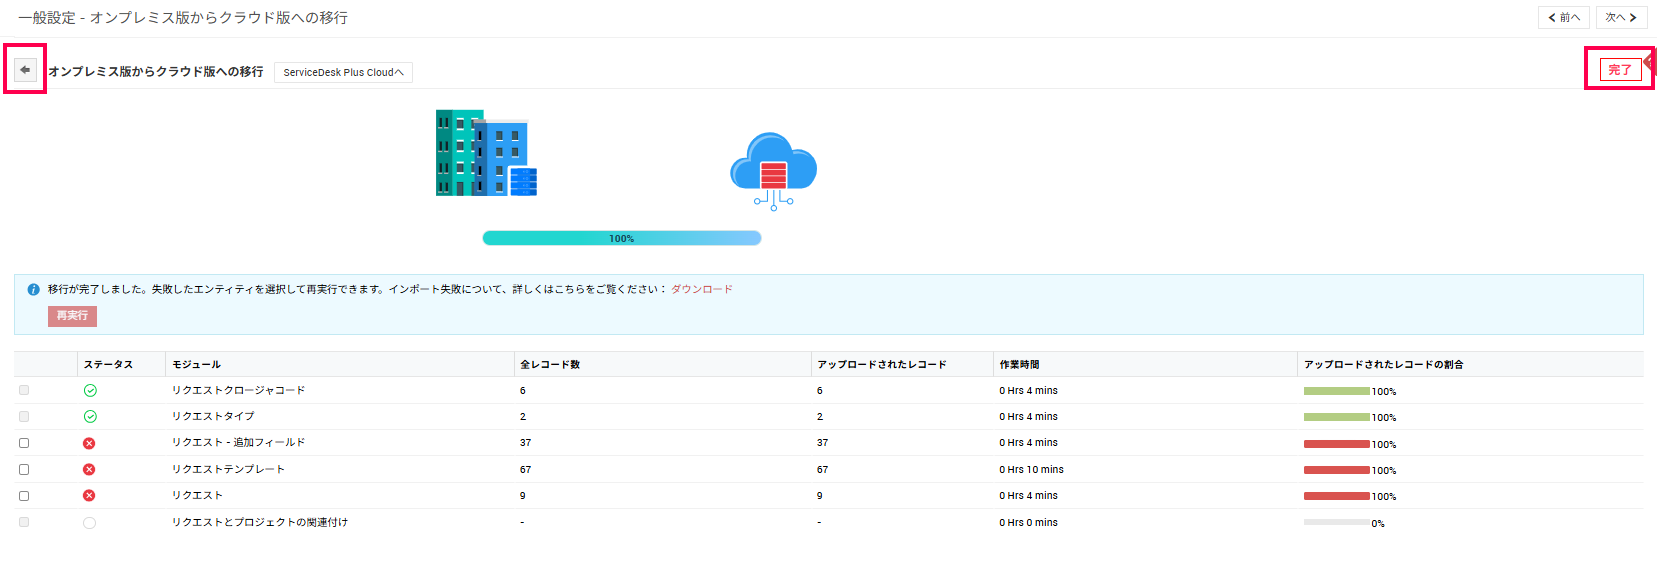Viewport: 1657px width, 572px height.
Task: Go to next page with 次へ
Action: (x=1621, y=17)
